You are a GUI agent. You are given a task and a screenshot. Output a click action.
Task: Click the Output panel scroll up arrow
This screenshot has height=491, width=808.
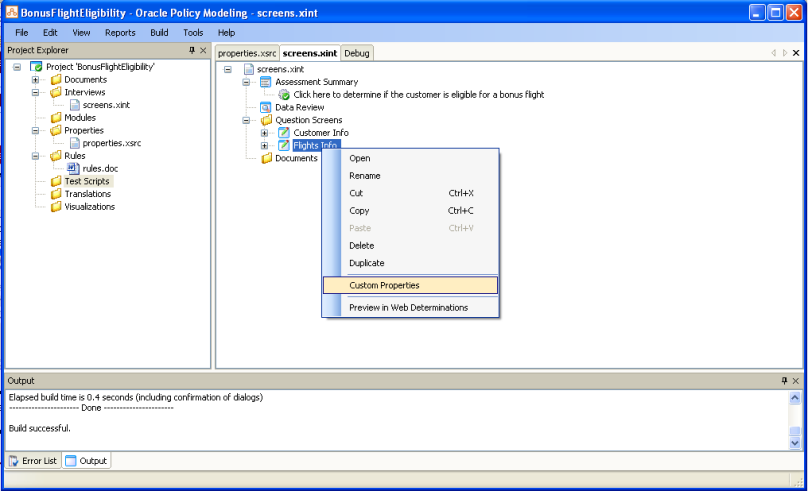(x=795, y=397)
